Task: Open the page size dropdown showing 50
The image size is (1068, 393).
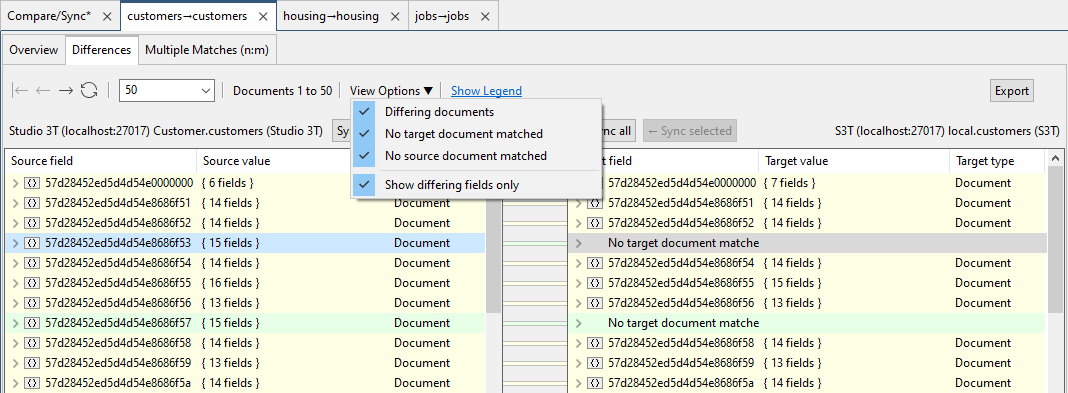Action: click(167, 91)
